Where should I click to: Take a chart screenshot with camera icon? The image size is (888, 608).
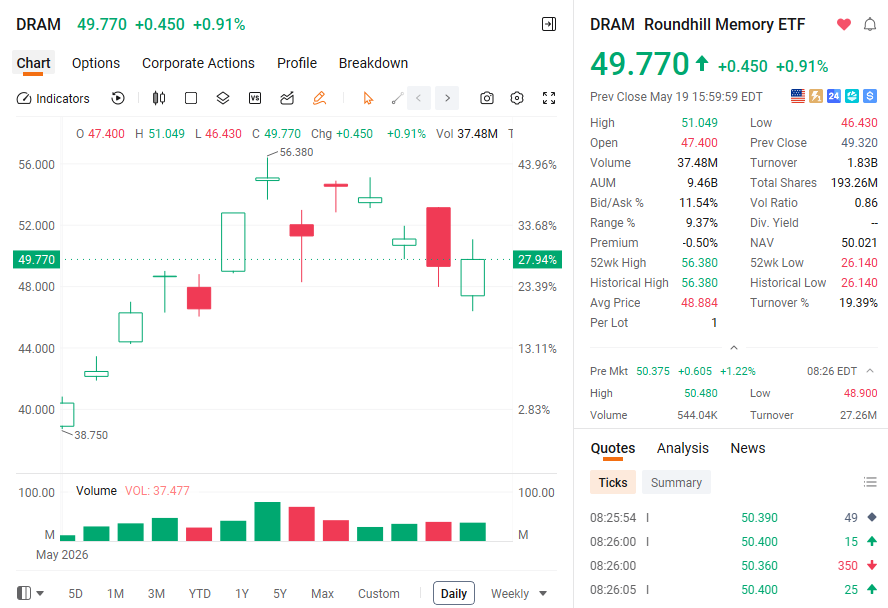click(x=486, y=98)
